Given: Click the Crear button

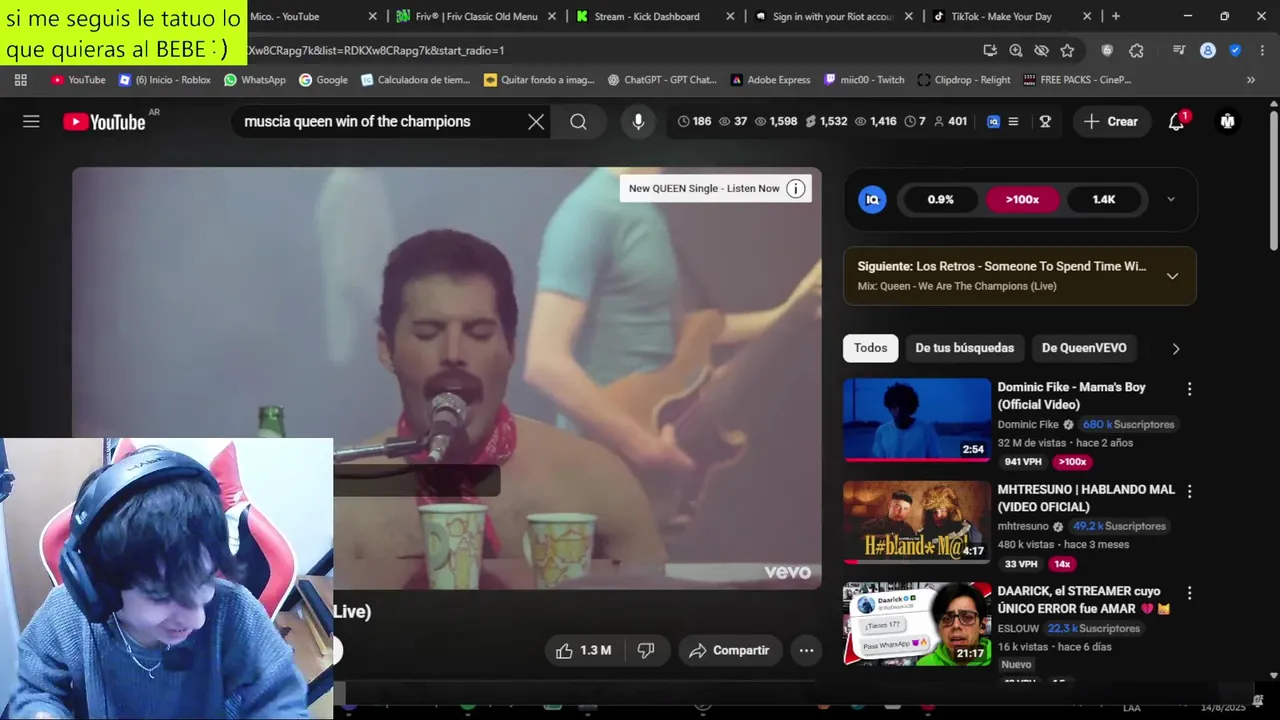Looking at the screenshot, I should [1110, 122].
